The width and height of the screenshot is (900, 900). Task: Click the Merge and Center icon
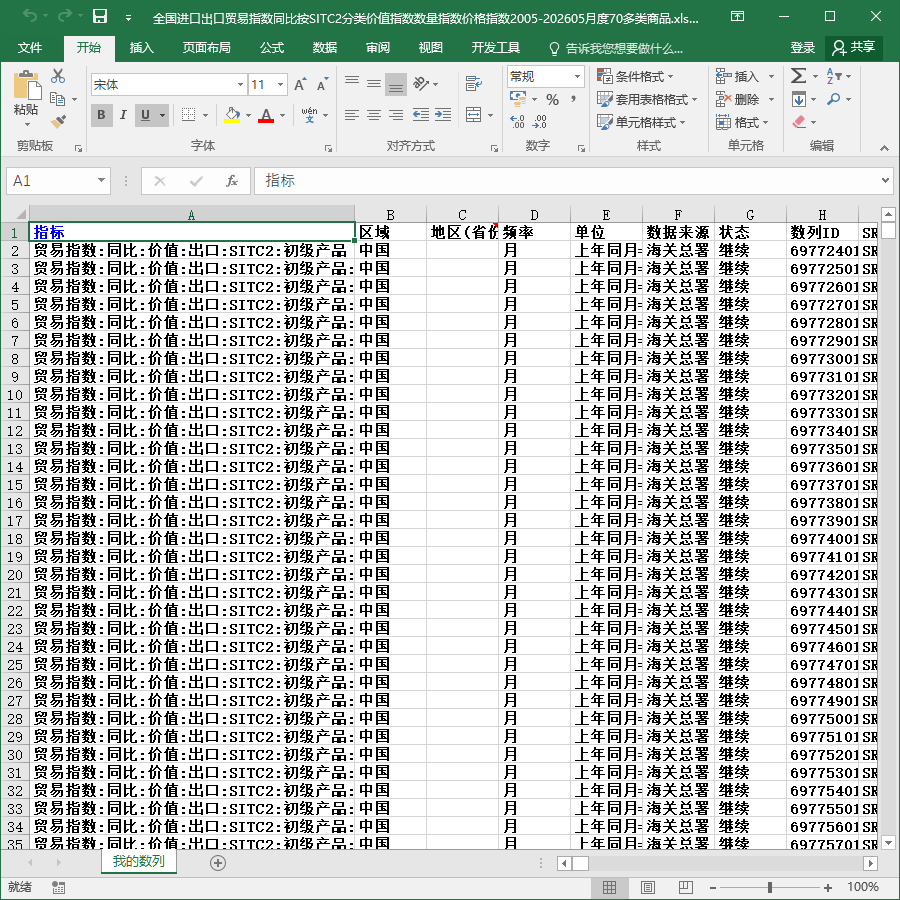point(474,114)
